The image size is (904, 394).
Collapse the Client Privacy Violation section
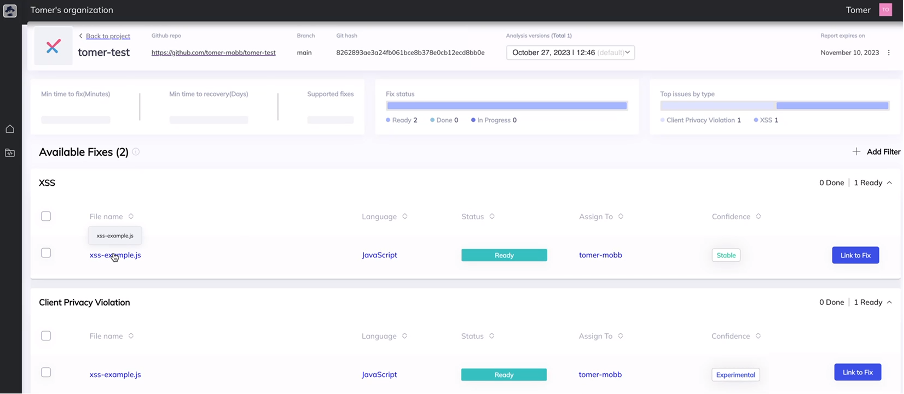[890, 302]
